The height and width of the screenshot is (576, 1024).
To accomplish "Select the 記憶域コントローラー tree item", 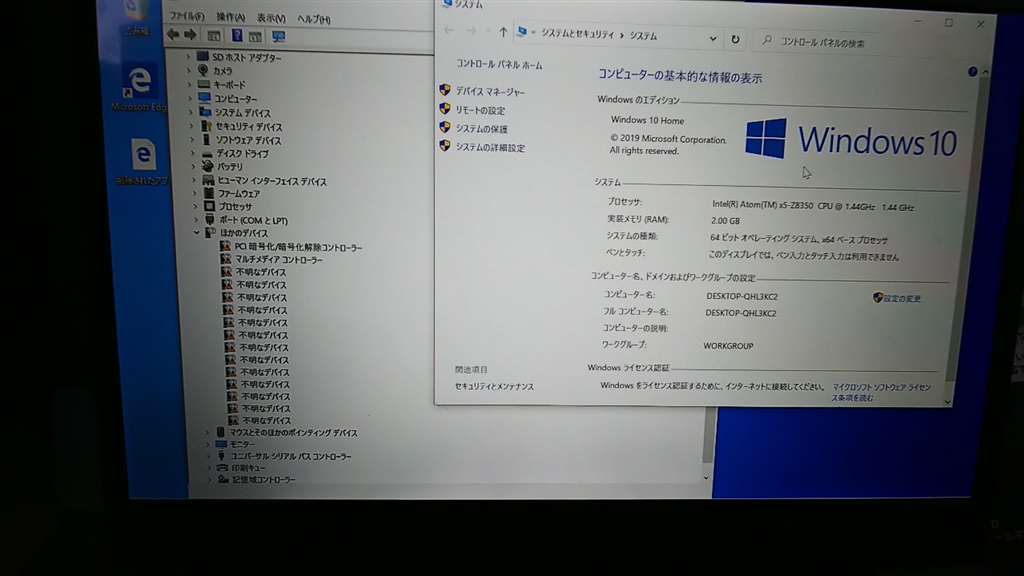I will click(x=264, y=480).
